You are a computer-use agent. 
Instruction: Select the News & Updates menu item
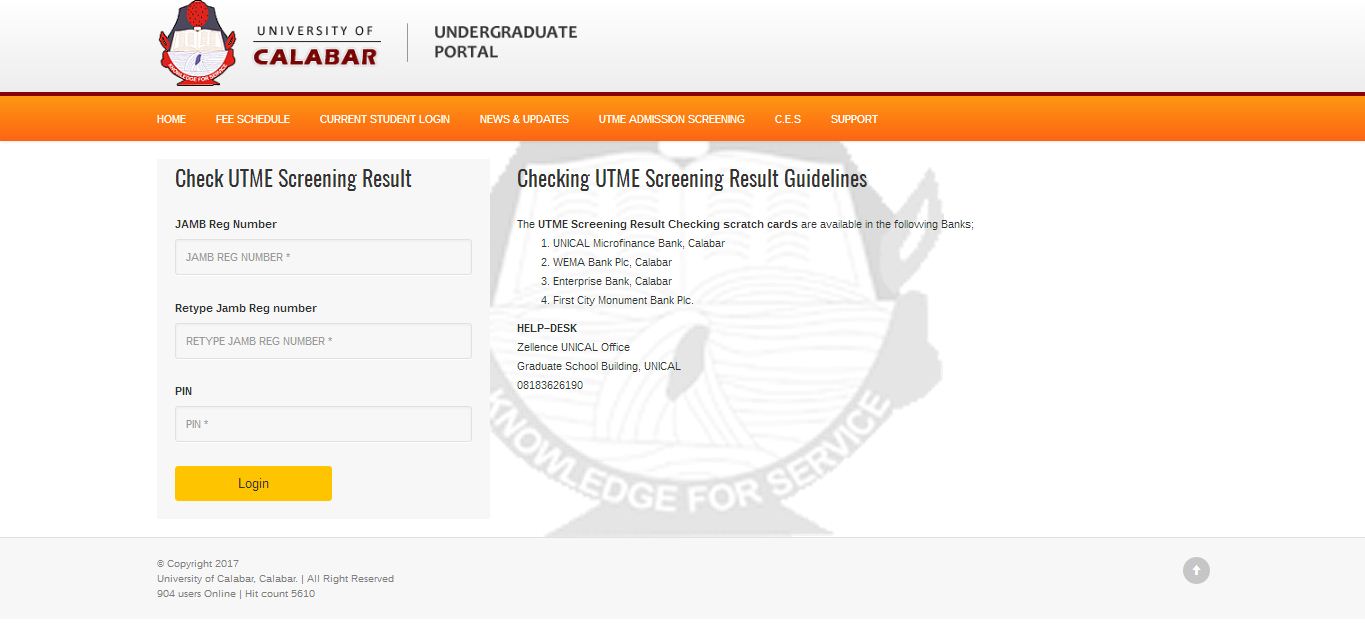click(524, 119)
